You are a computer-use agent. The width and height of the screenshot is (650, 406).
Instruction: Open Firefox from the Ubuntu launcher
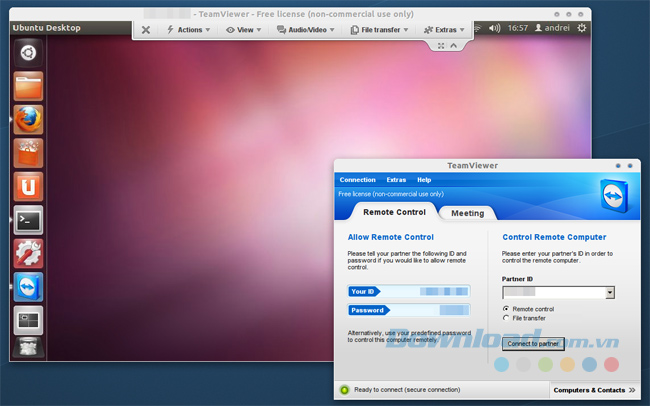(28, 120)
